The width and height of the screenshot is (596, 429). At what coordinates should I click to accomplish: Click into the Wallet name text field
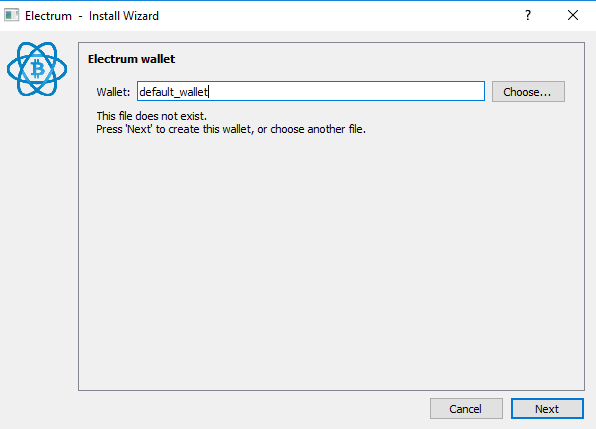311,91
